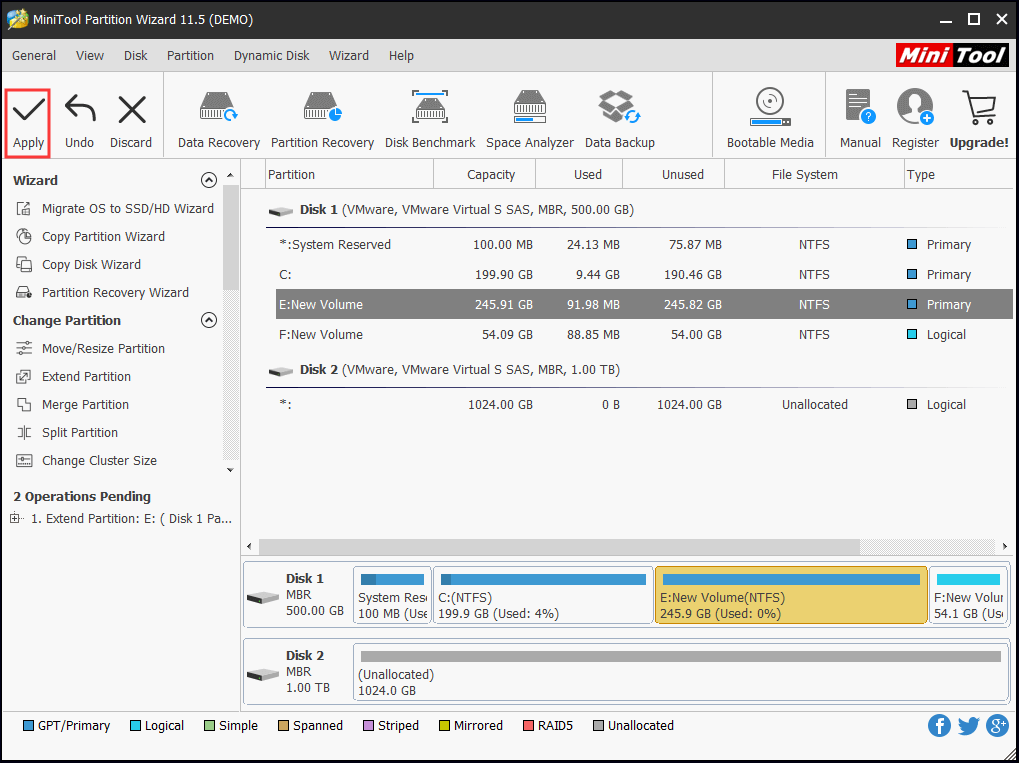Open the Facebook share icon

click(x=939, y=726)
